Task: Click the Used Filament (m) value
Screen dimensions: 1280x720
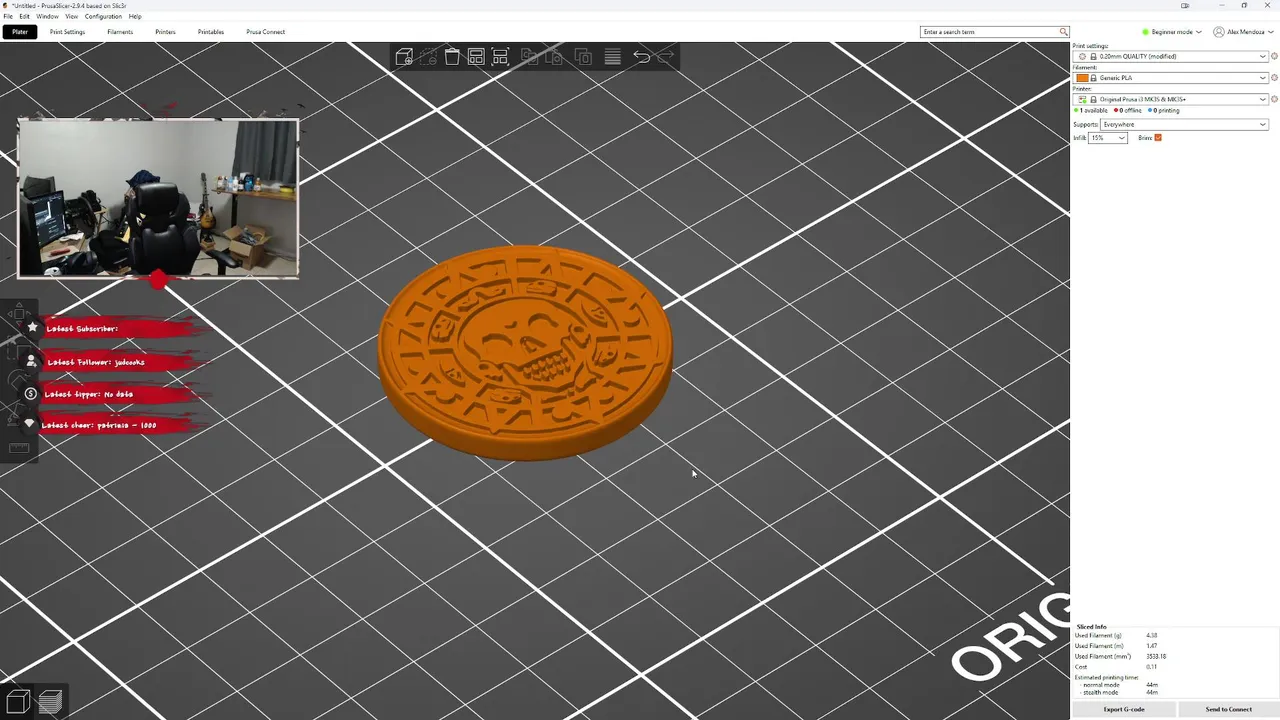Action: pyautogui.click(x=1152, y=646)
